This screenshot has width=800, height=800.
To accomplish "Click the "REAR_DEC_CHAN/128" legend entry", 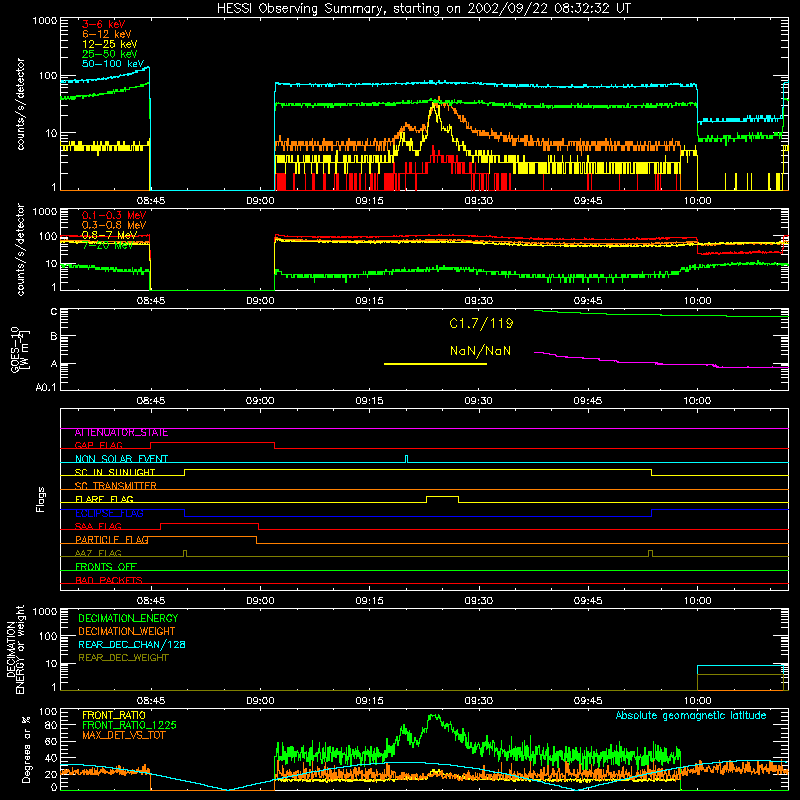I will point(132,645).
